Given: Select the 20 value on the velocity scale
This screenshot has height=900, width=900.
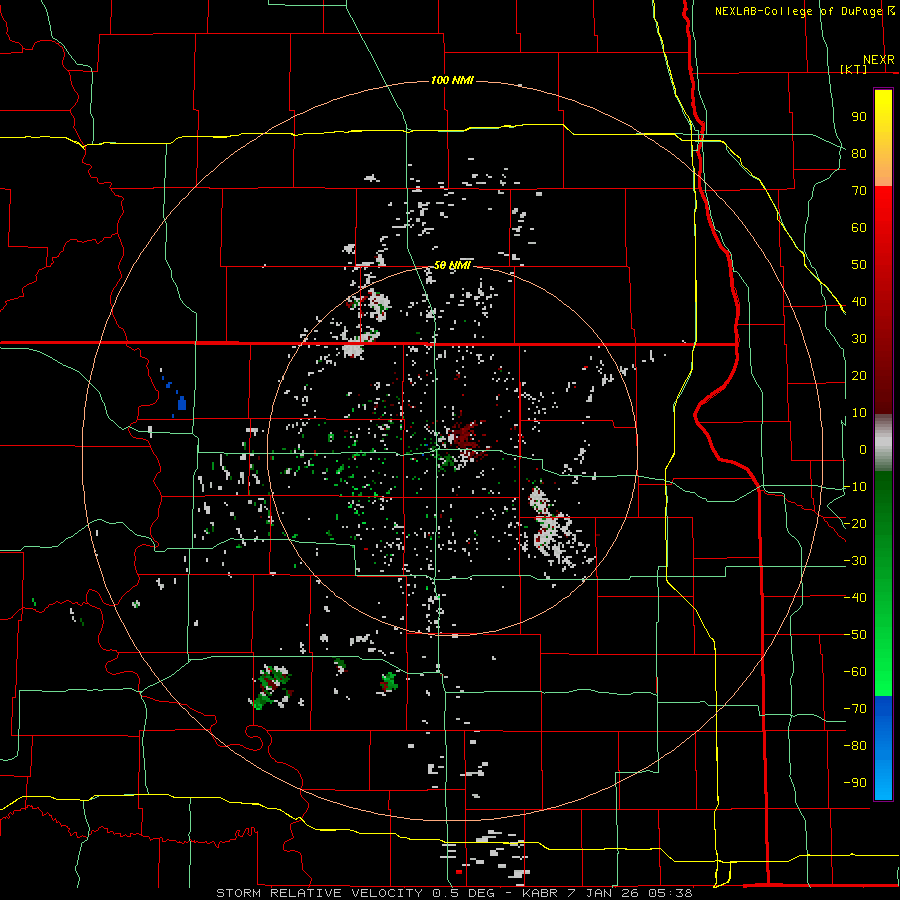Looking at the screenshot, I should coord(859,375).
